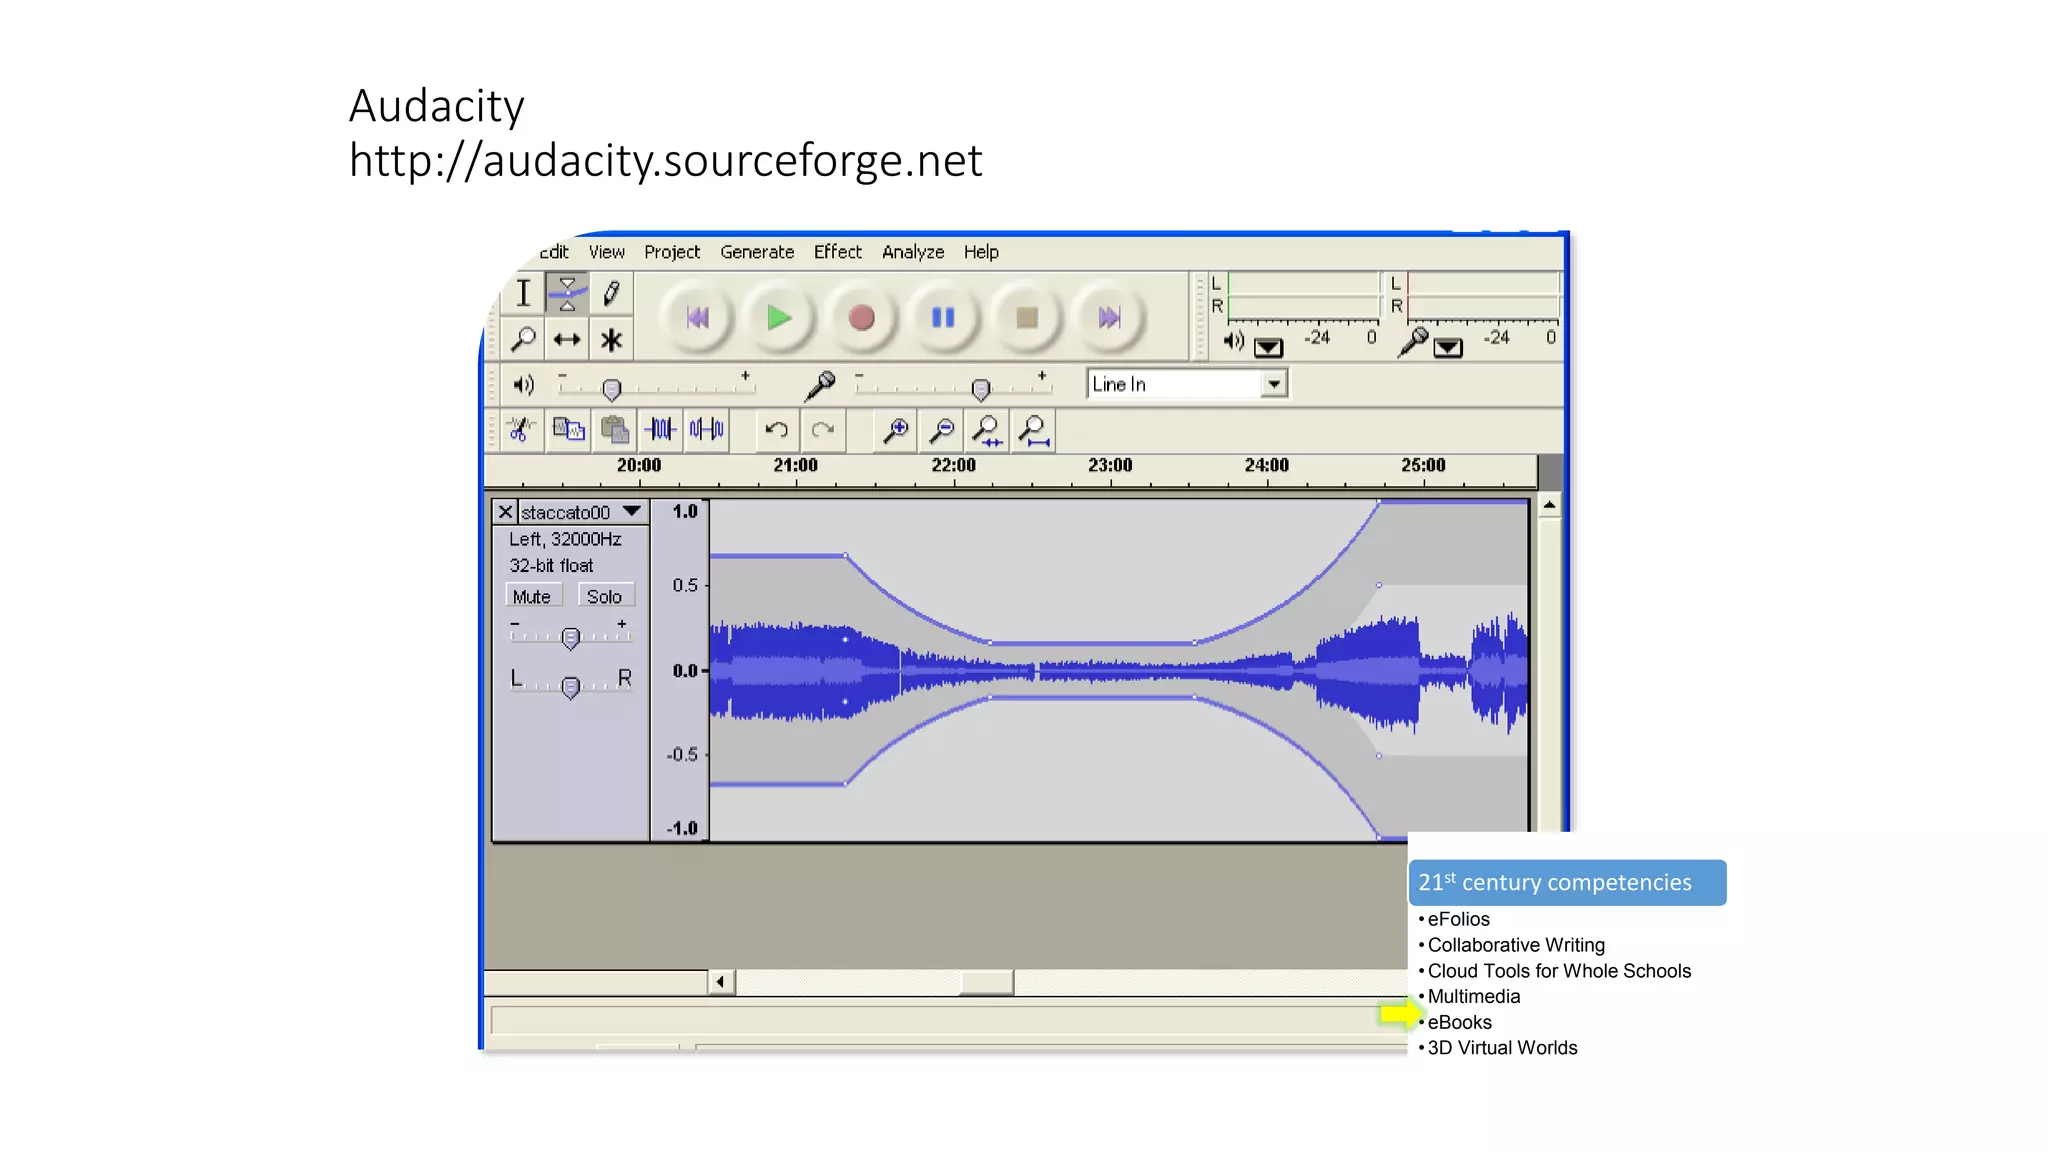This screenshot has width=2048, height=1152.
Task: Fit entire project in window icon
Action: tap(1034, 430)
